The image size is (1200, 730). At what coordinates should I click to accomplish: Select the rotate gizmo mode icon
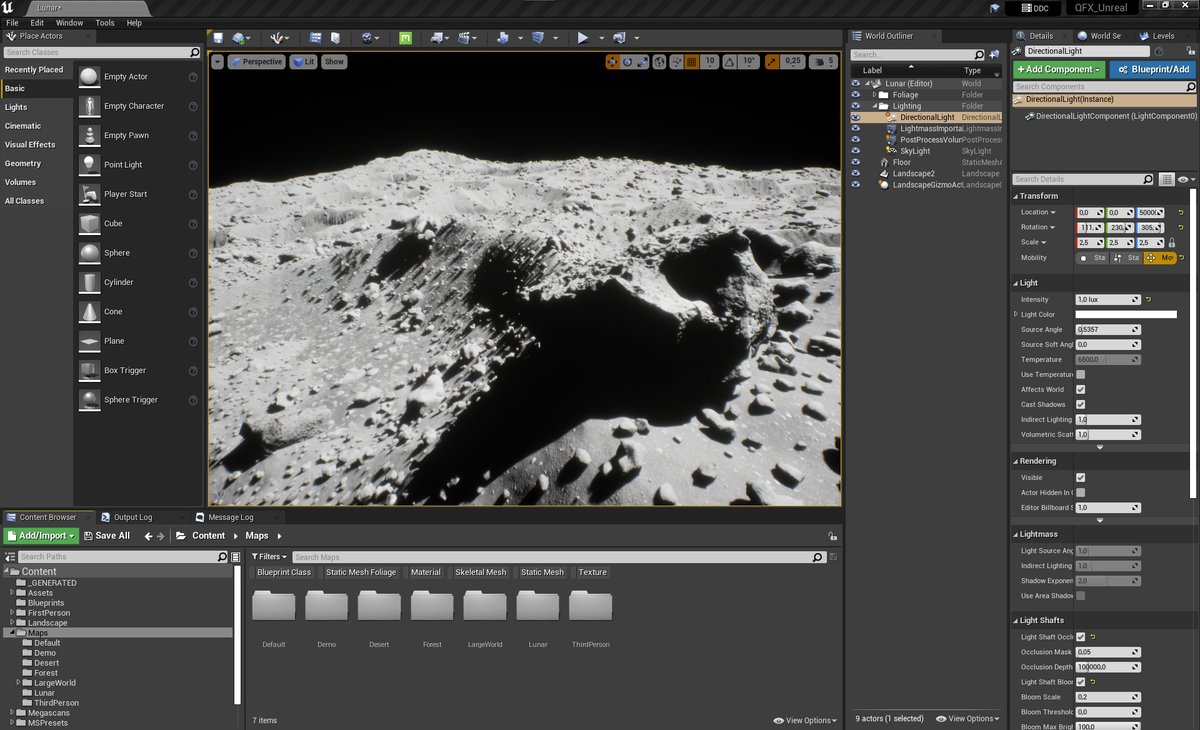(628, 62)
